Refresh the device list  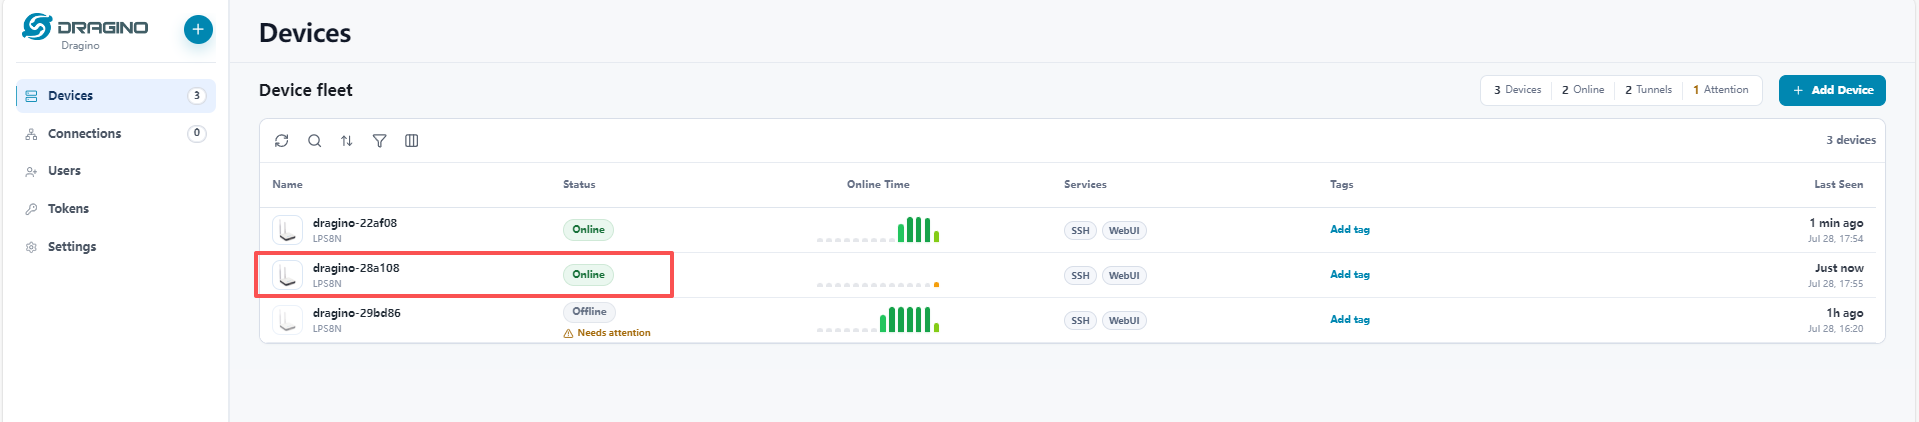click(x=282, y=141)
